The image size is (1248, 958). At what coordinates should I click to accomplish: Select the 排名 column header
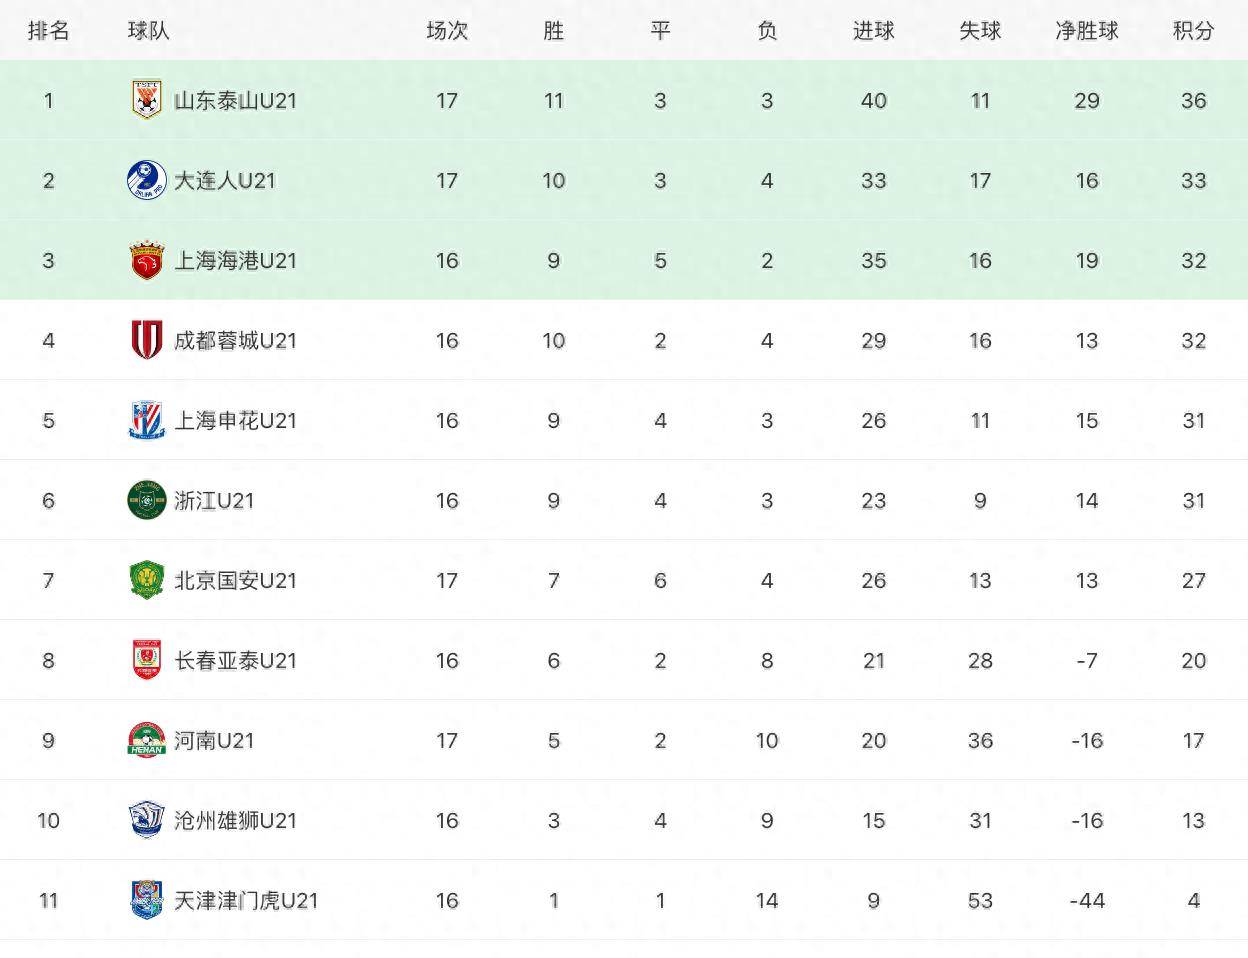point(48,31)
